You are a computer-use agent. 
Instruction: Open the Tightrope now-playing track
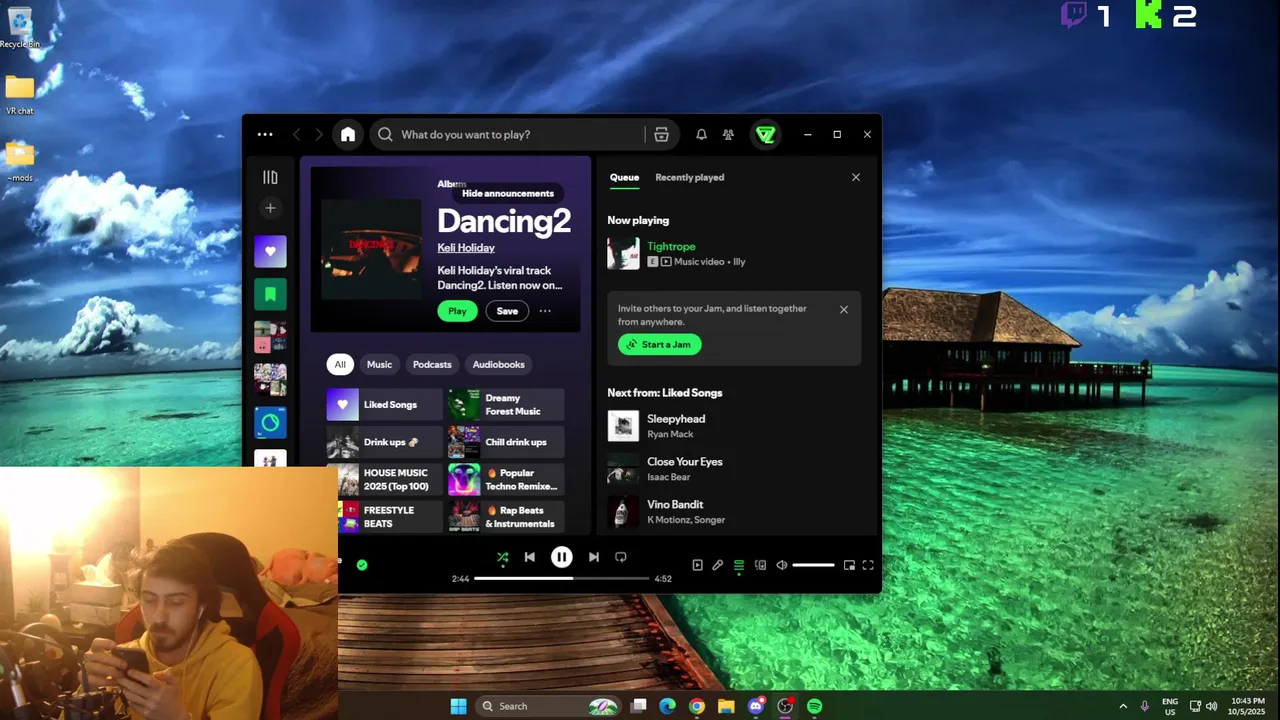tap(671, 246)
